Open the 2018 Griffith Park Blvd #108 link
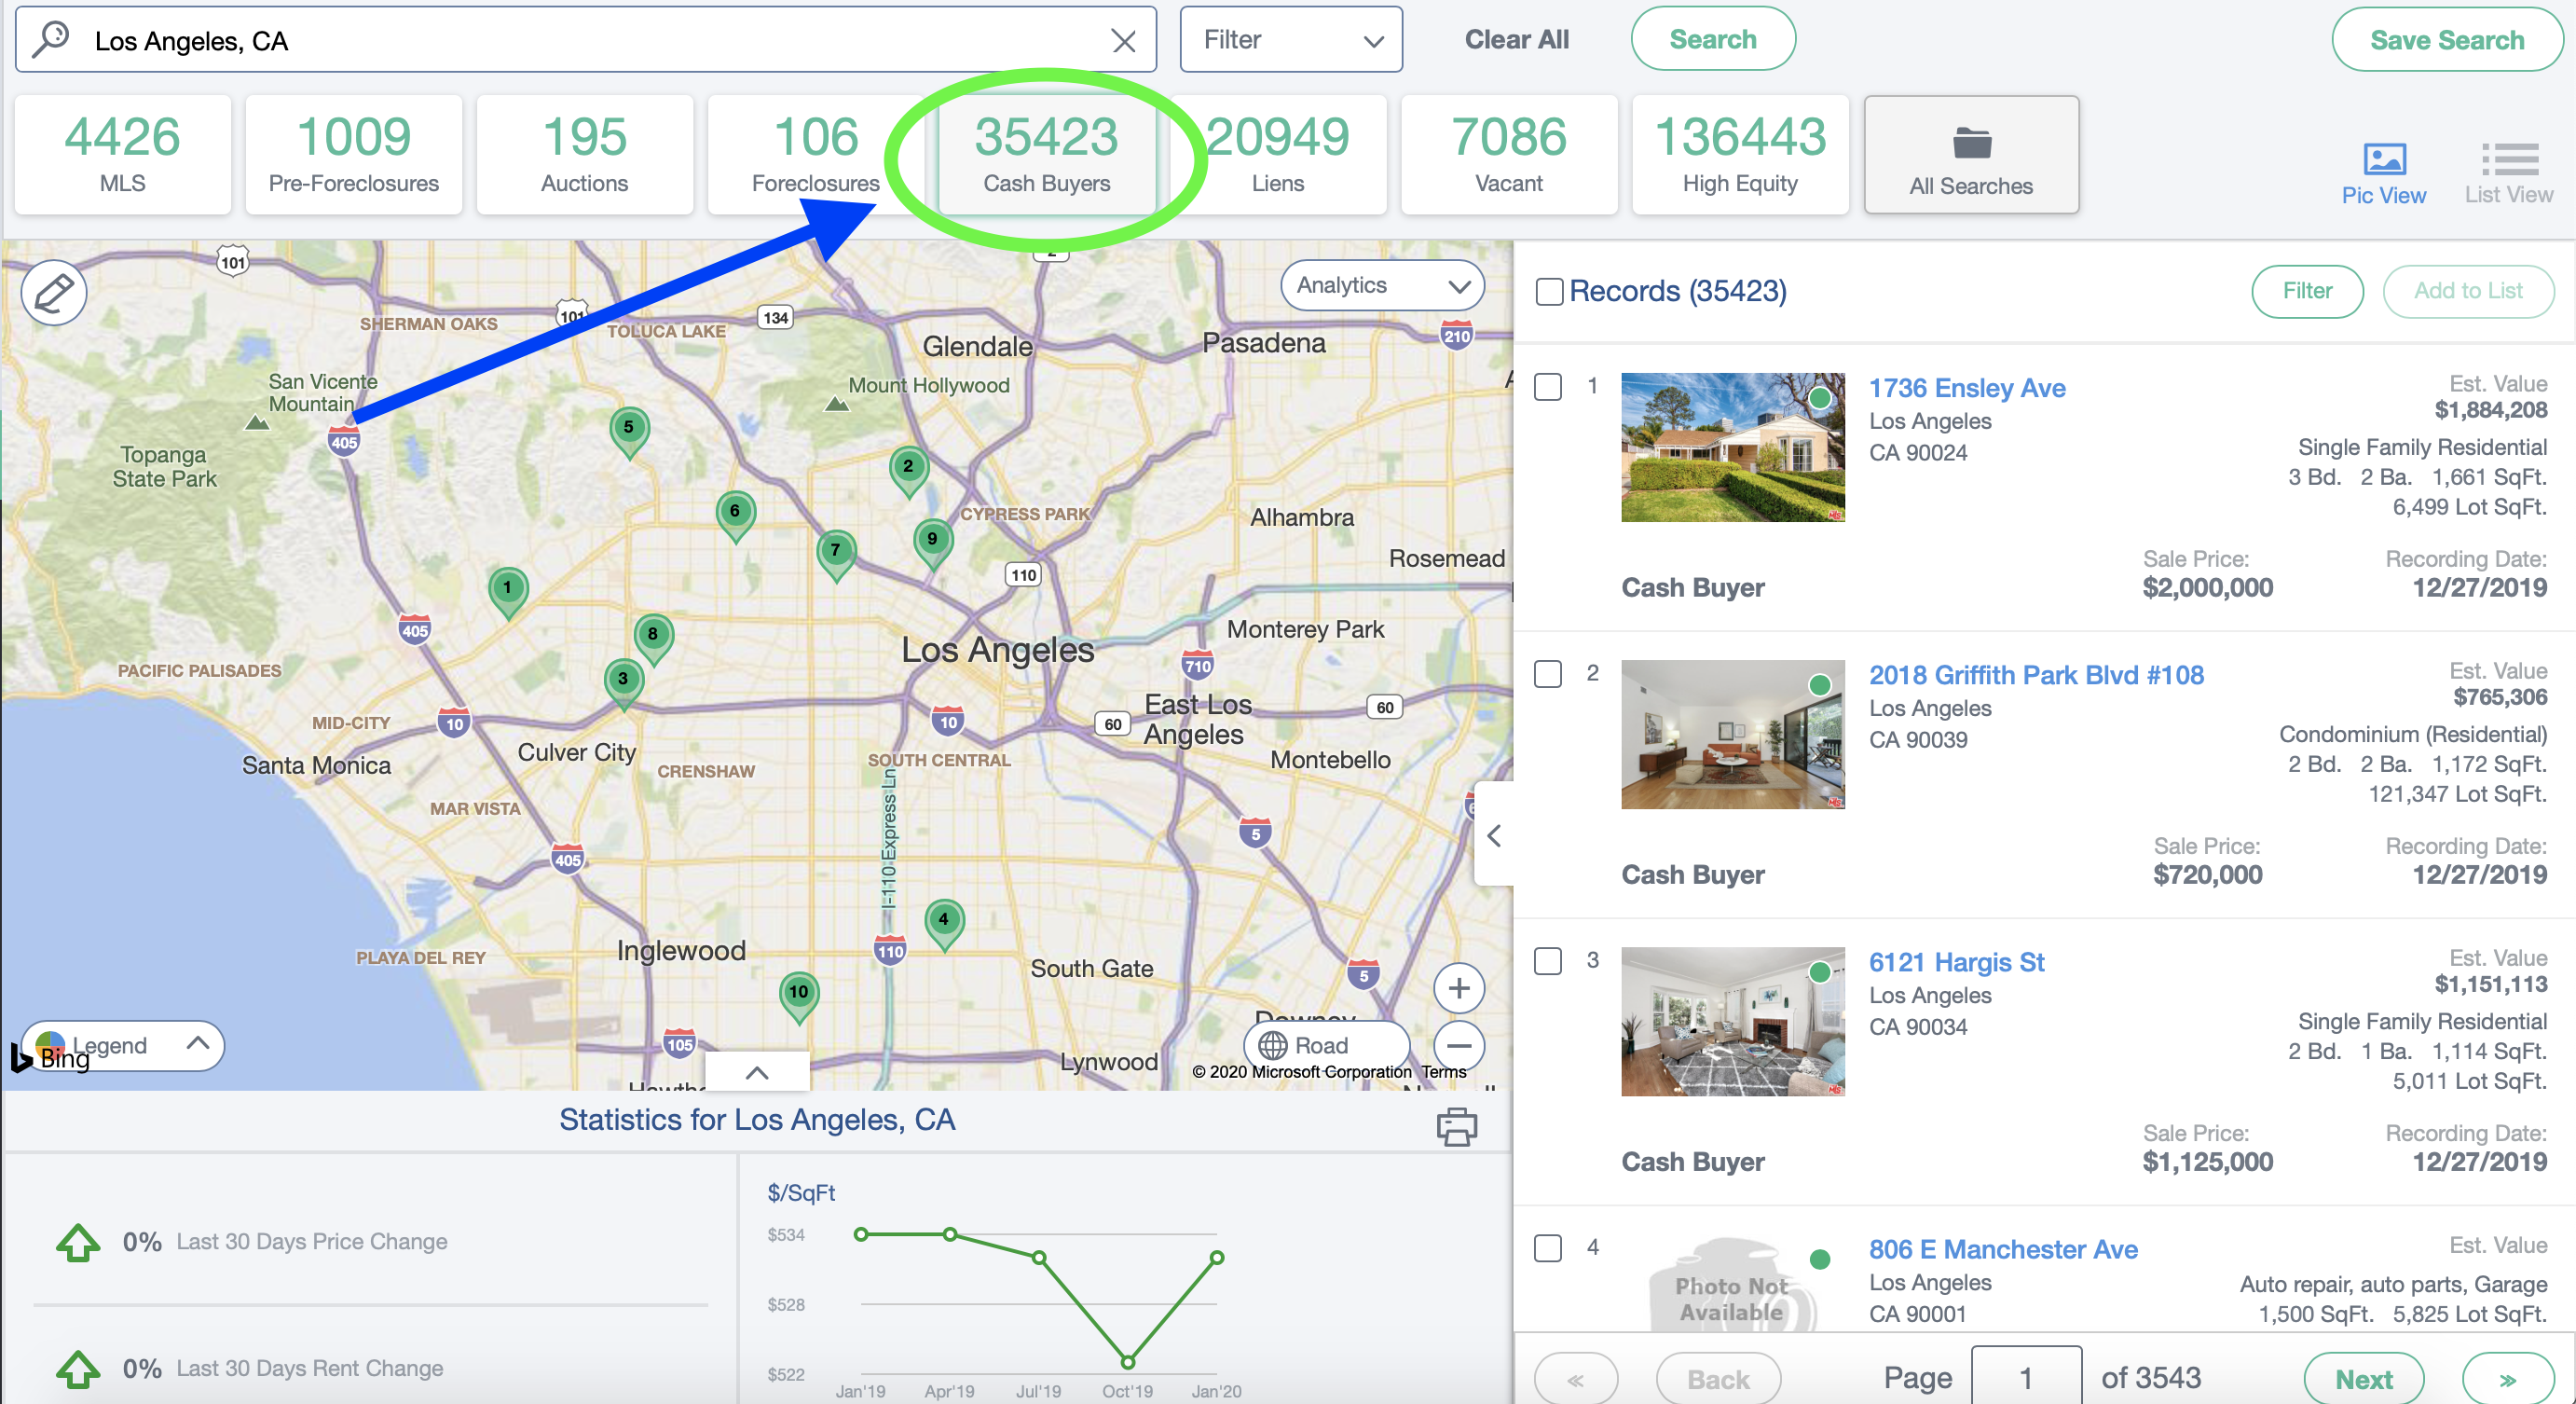Screen dimensions: 2576x1404 2036,675
